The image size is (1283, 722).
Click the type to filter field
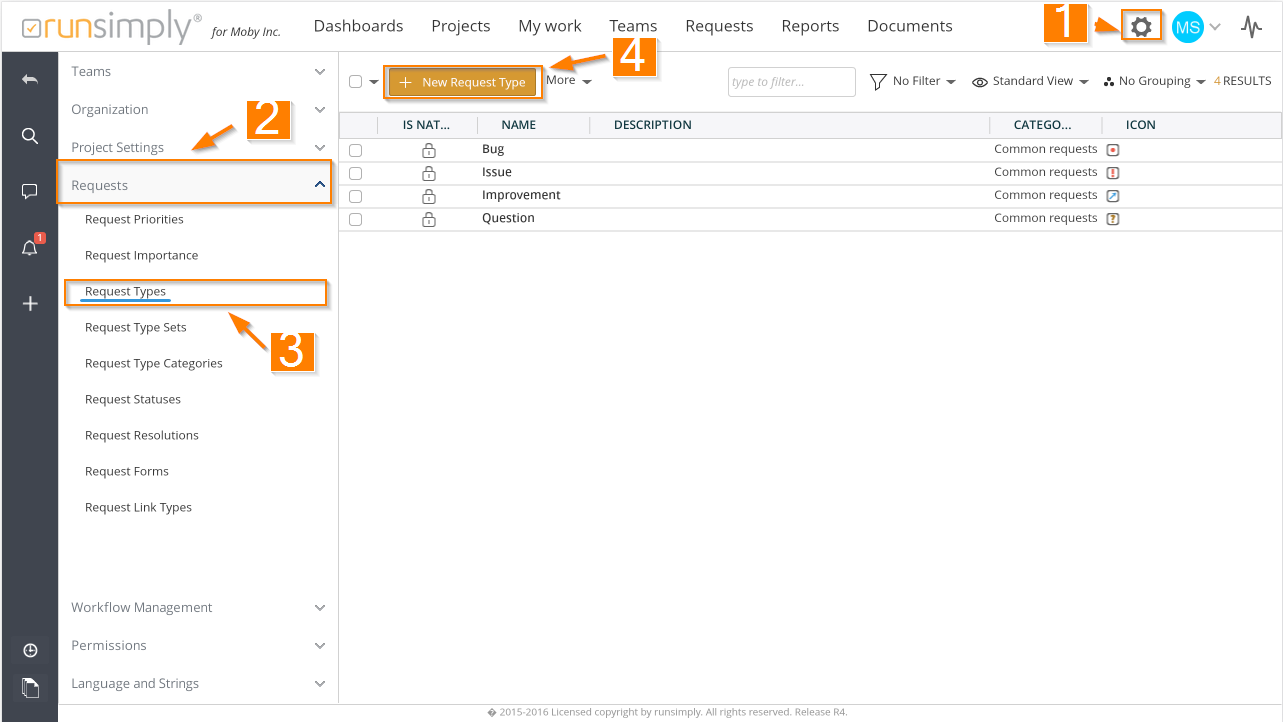791,82
